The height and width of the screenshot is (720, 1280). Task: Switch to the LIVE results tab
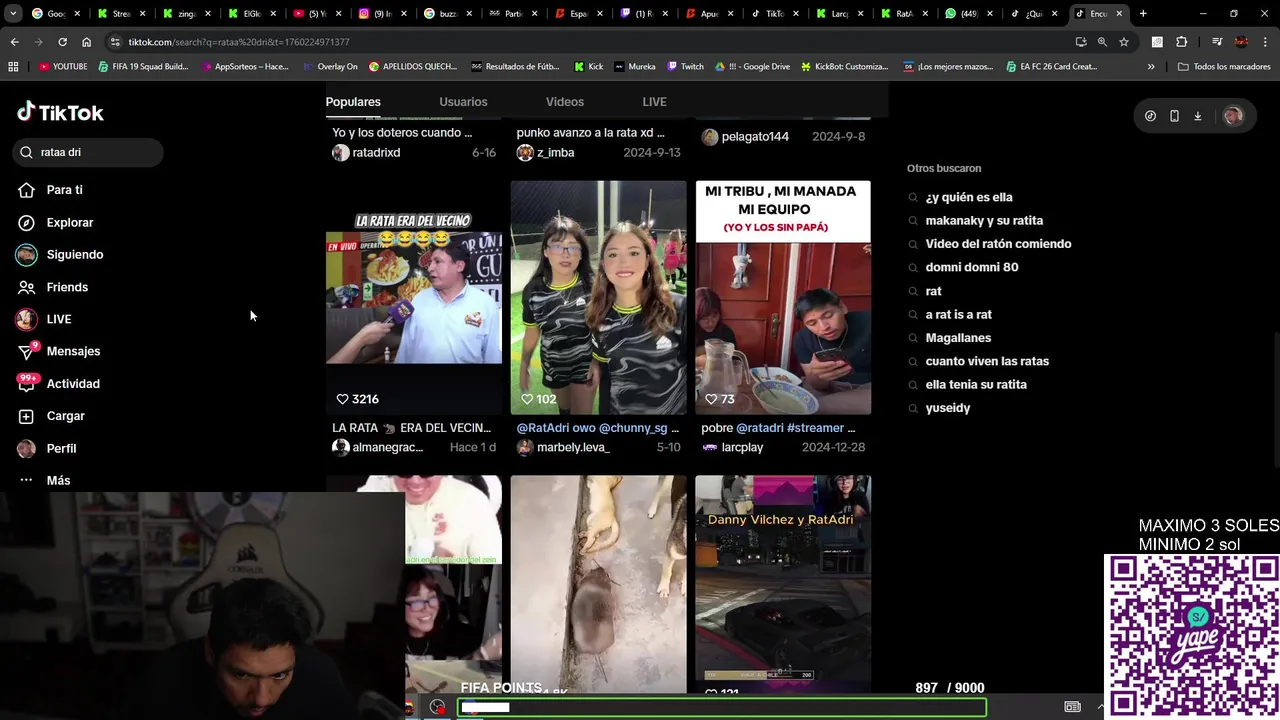point(654,101)
